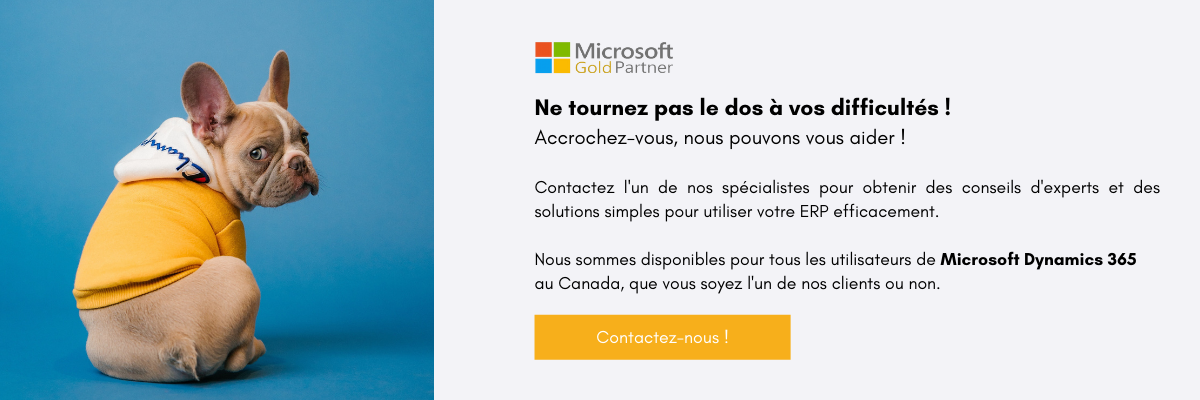Click the bold Microsoft Dynamics 365 text
This screenshot has width=1200, height=400.
pyautogui.click(x=1038, y=259)
